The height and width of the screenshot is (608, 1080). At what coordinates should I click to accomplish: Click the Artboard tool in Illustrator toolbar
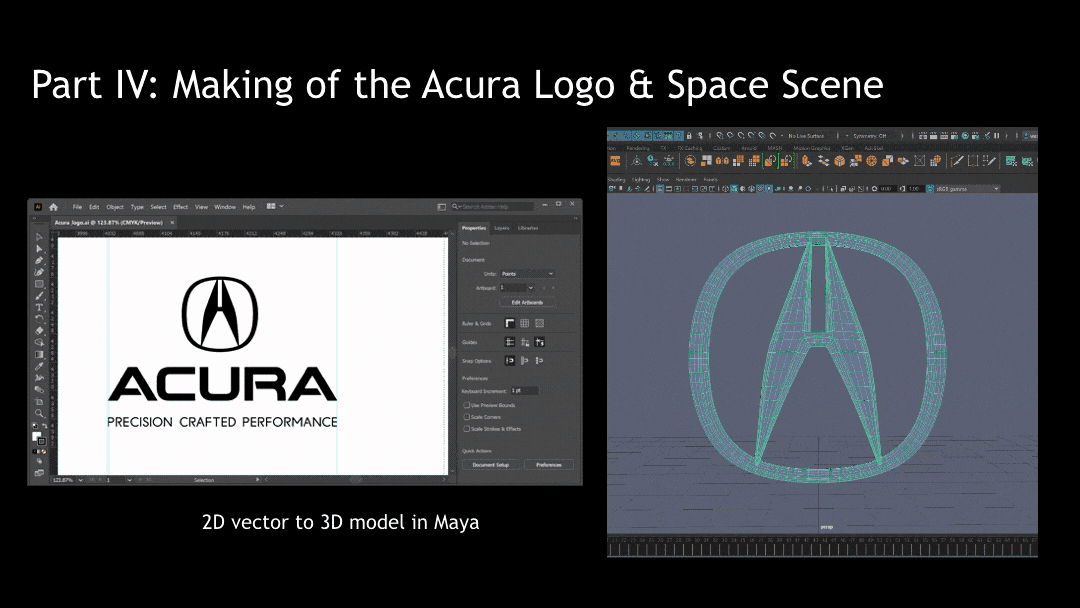[x=39, y=401]
